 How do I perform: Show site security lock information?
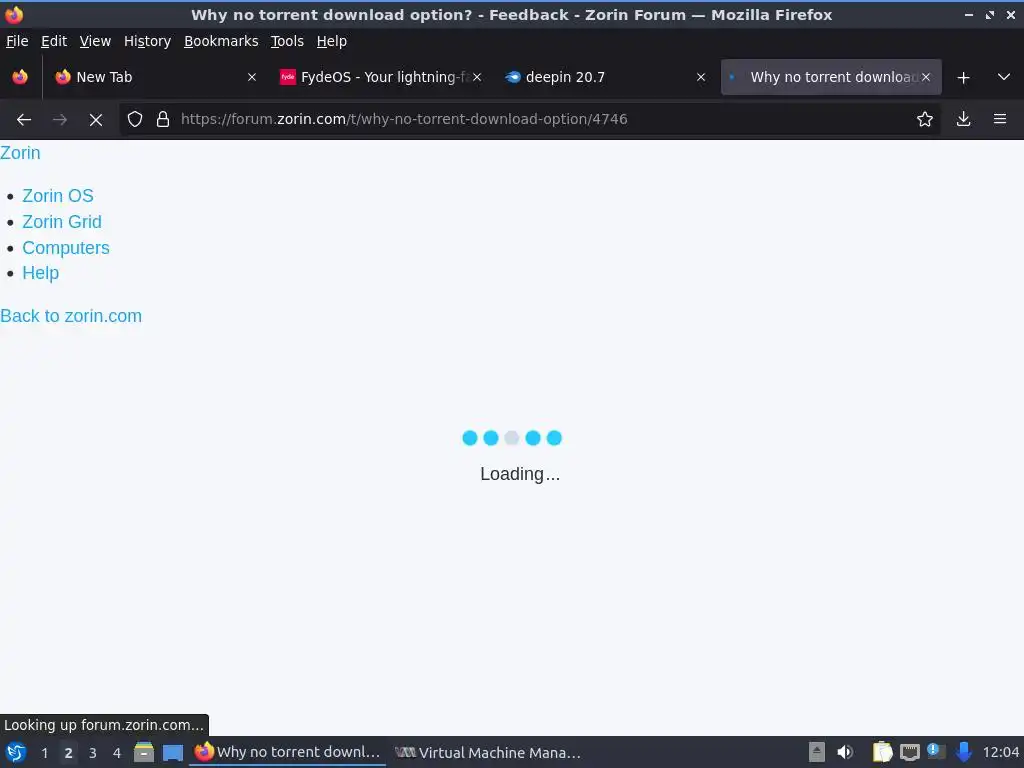pos(163,119)
